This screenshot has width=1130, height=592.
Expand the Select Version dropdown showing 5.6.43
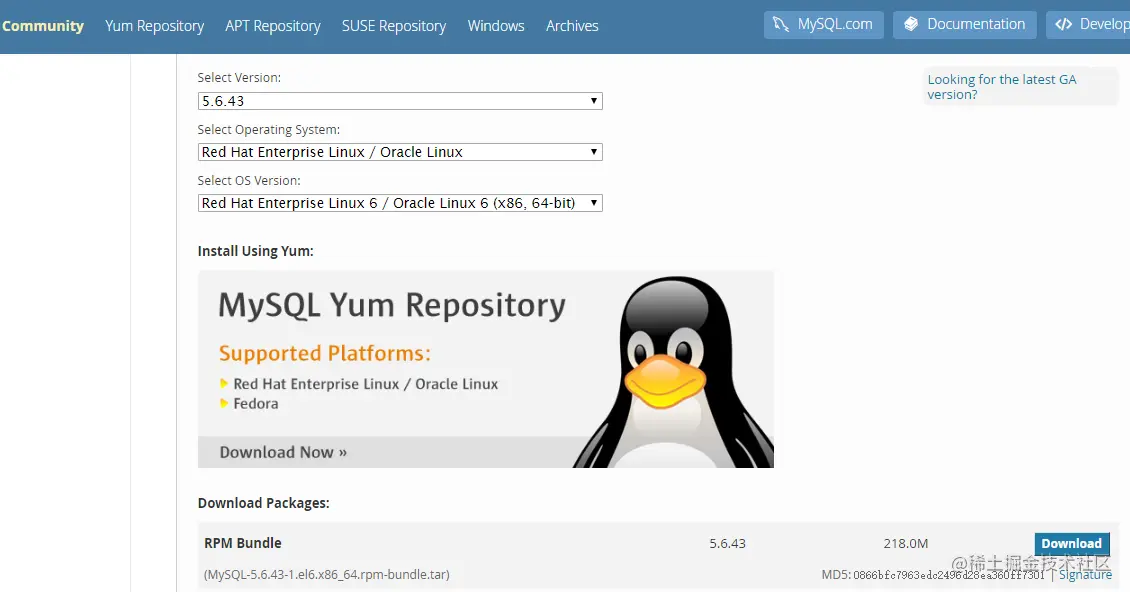point(400,101)
